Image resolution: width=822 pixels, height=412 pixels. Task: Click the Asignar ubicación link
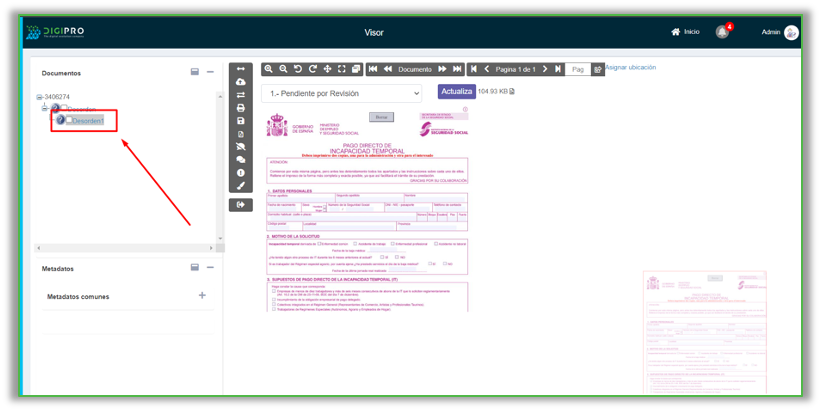pos(630,68)
